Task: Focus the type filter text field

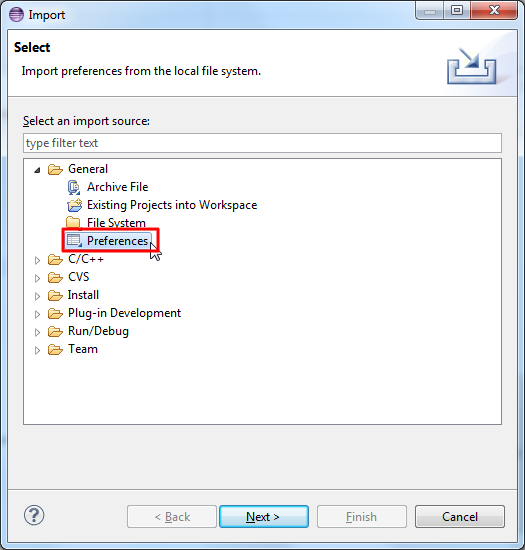Action: click(262, 143)
